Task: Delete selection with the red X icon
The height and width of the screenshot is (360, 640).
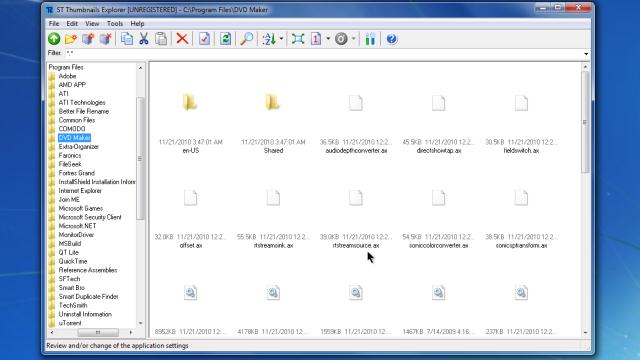Action: coord(182,39)
